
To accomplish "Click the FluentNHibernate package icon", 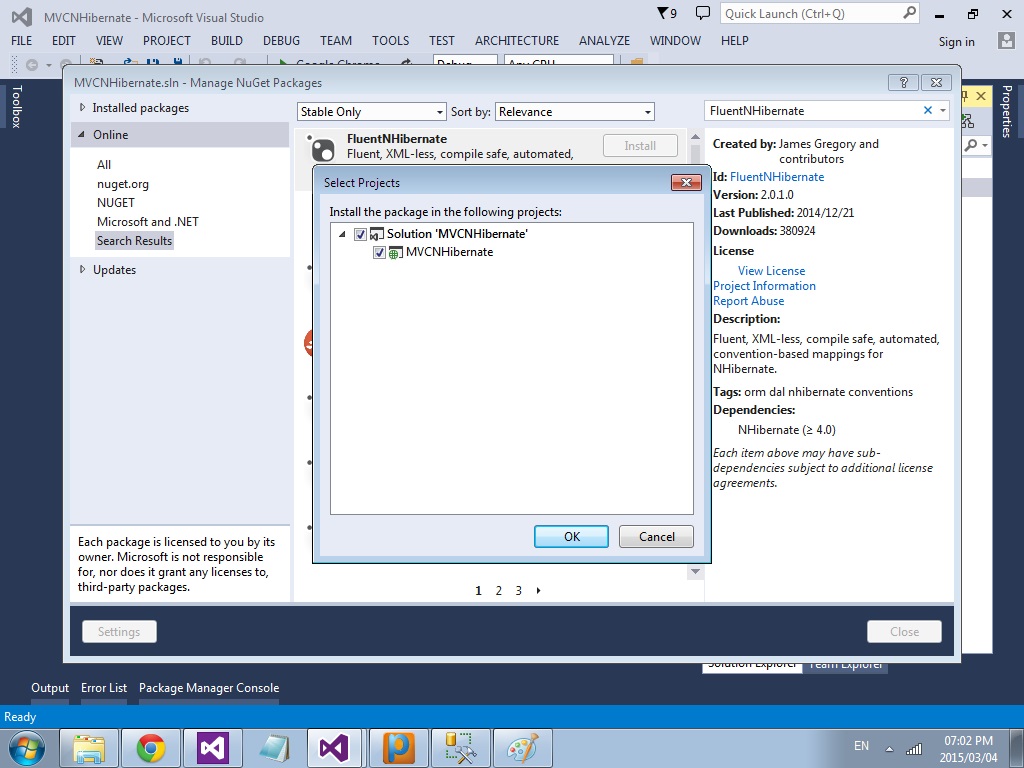I will (x=322, y=150).
